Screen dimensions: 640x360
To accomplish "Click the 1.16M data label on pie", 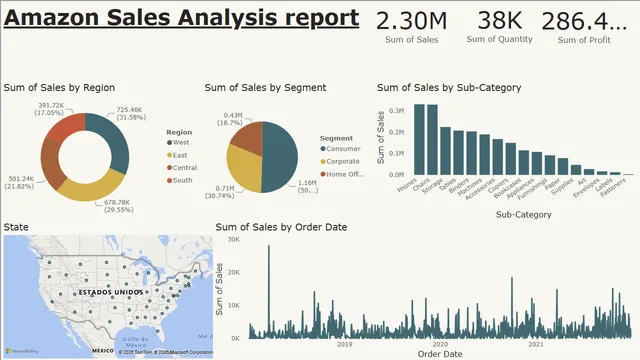I will tap(308, 187).
